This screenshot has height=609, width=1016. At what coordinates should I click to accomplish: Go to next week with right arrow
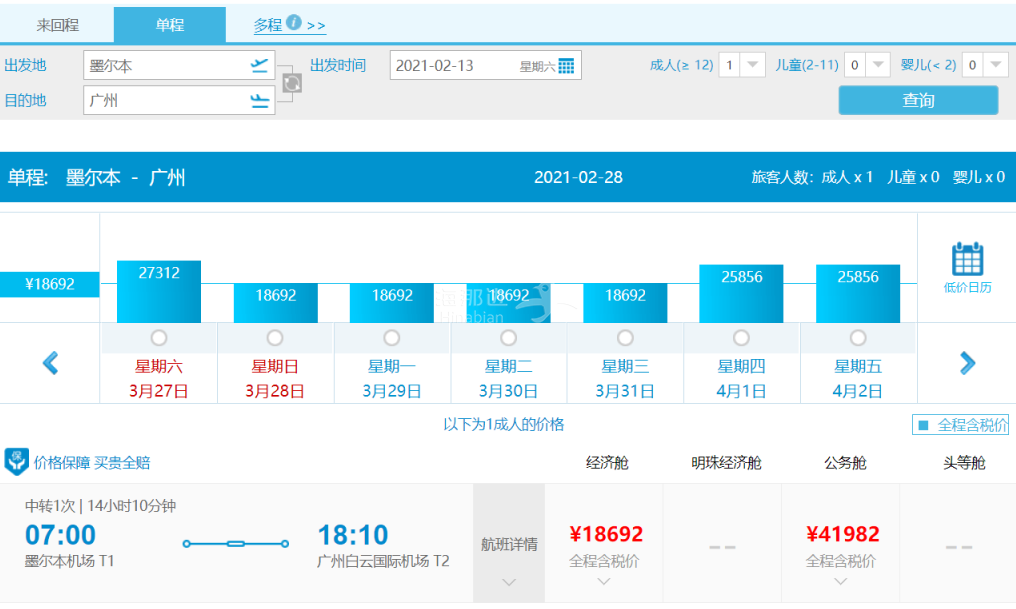click(x=967, y=363)
